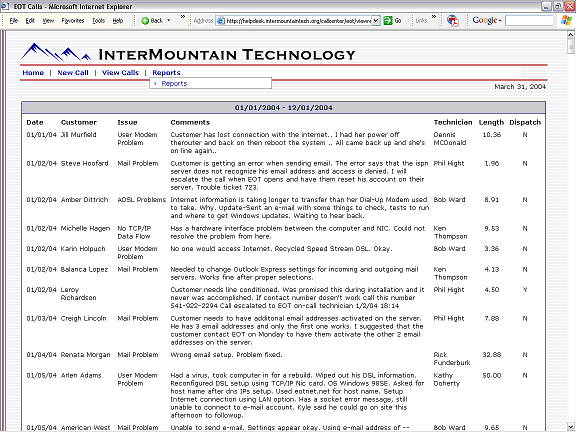Click the InterMountain Technology mountain logo
The height and width of the screenshot is (432, 576).
[x=56, y=52]
